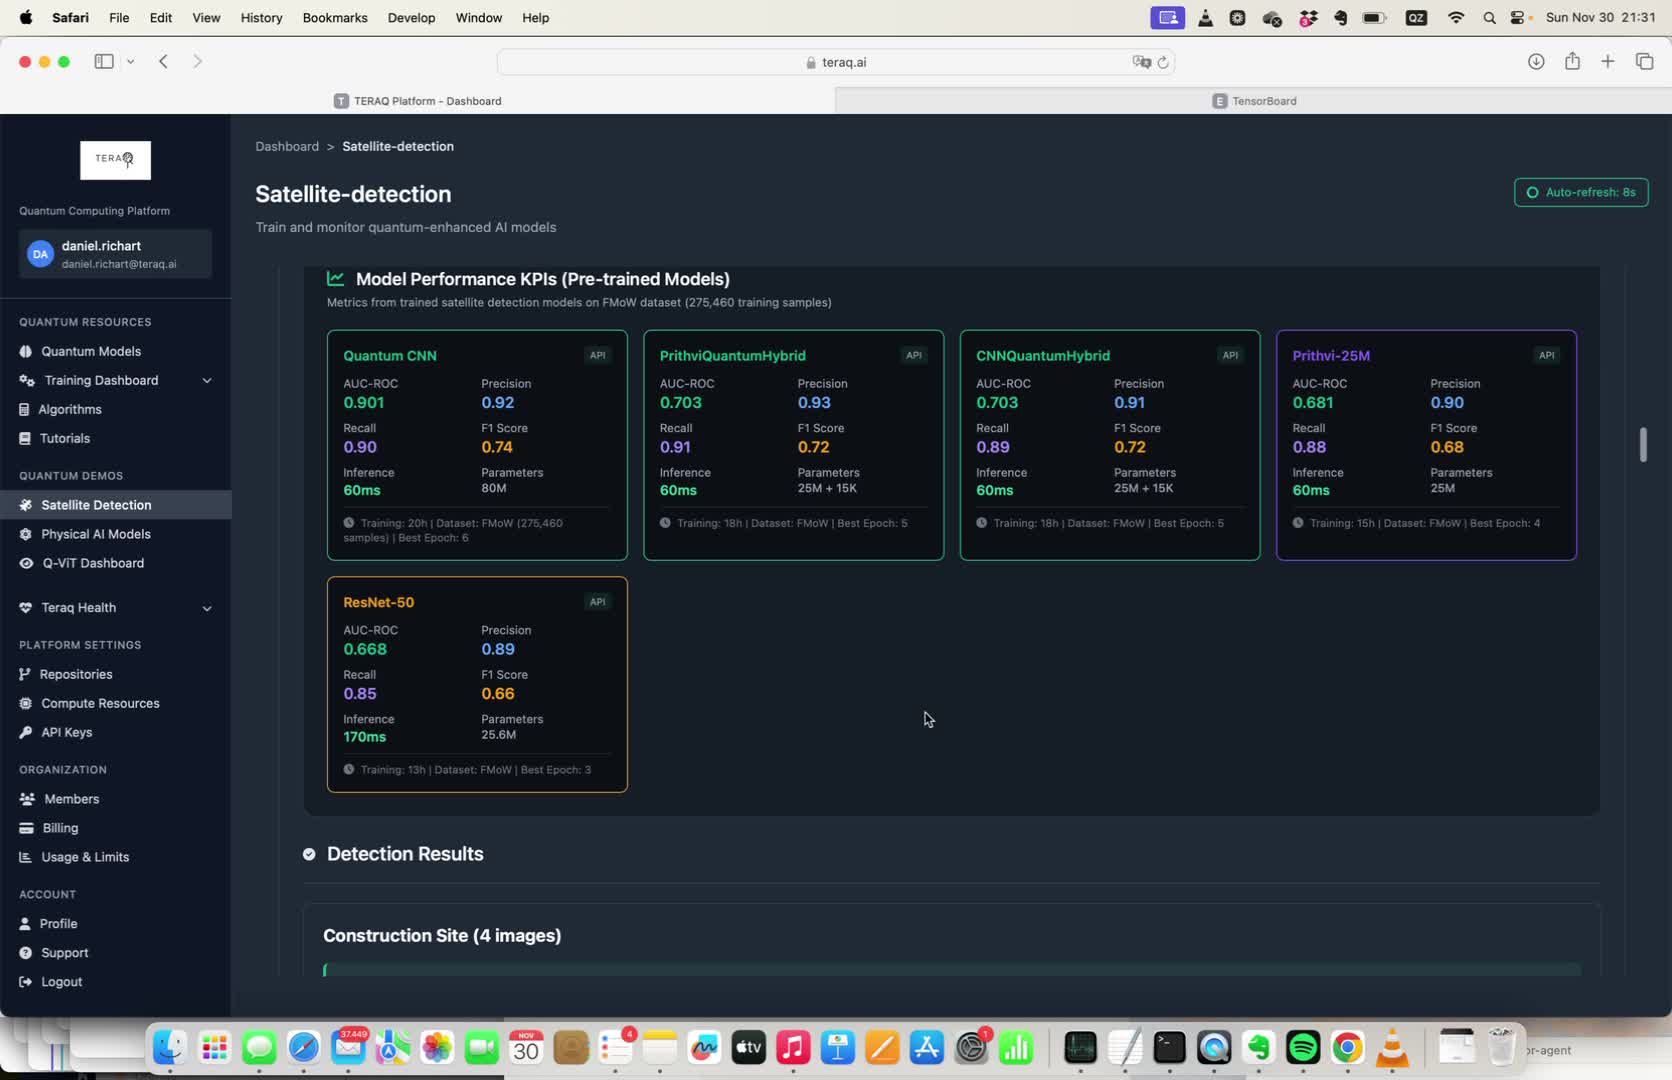This screenshot has width=1672, height=1080.
Task: Expand the Training Dashboard chevron
Action: tap(207, 381)
